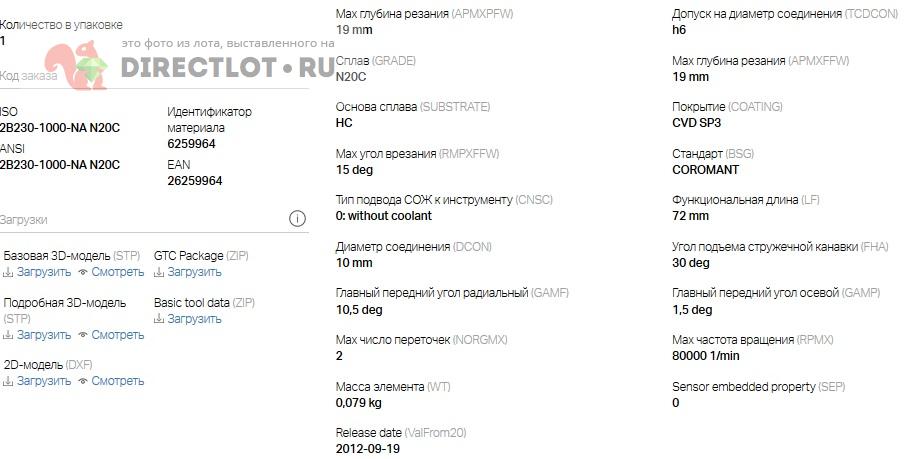Click download icon for Базовая 3D-модель
The width and height of the screenshot is (905, 459).
tap(8, 272)
